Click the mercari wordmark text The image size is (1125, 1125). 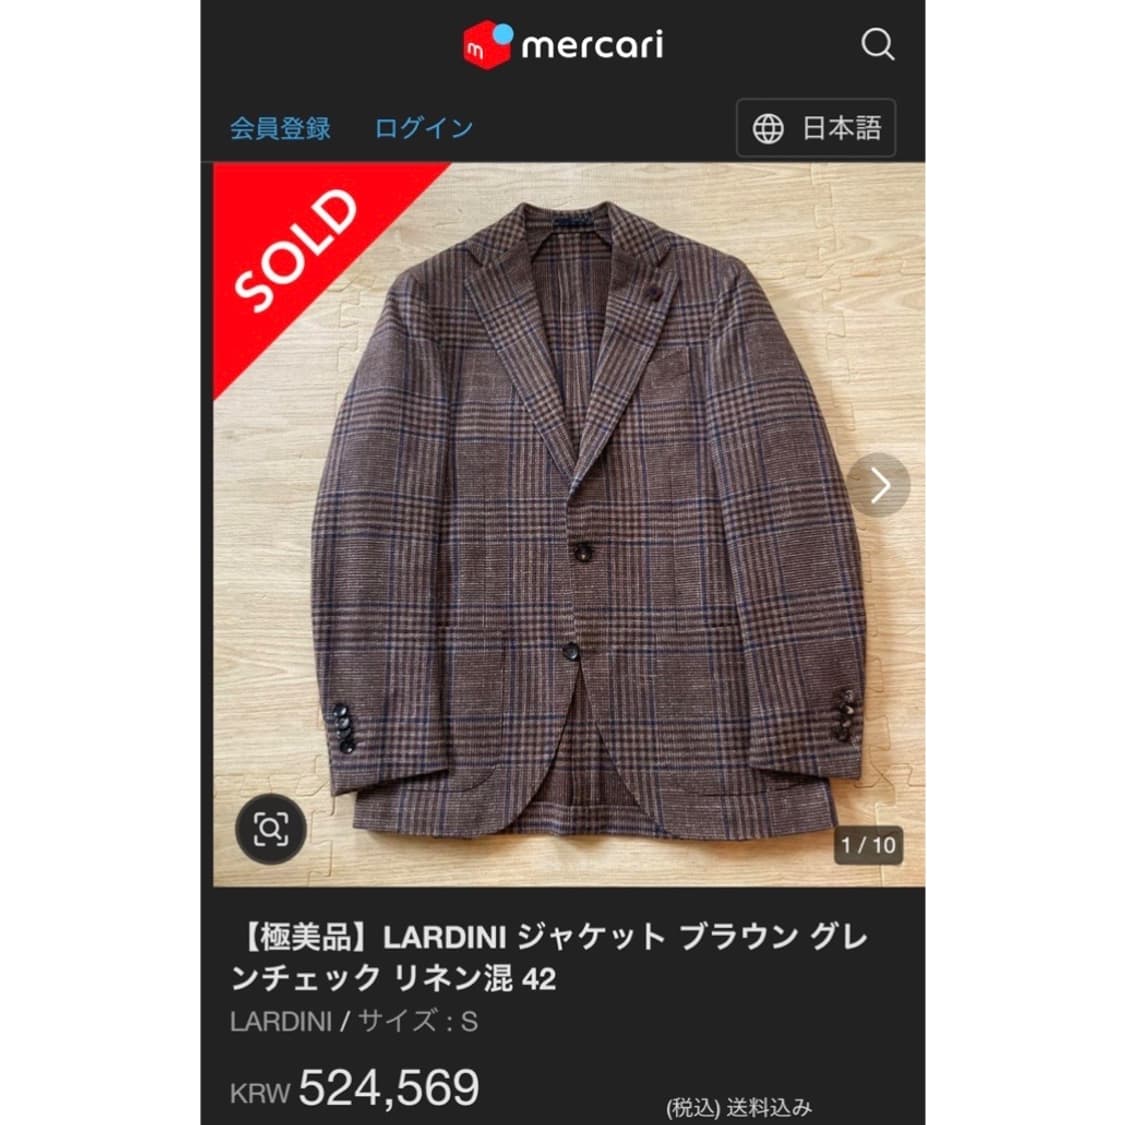593,45
